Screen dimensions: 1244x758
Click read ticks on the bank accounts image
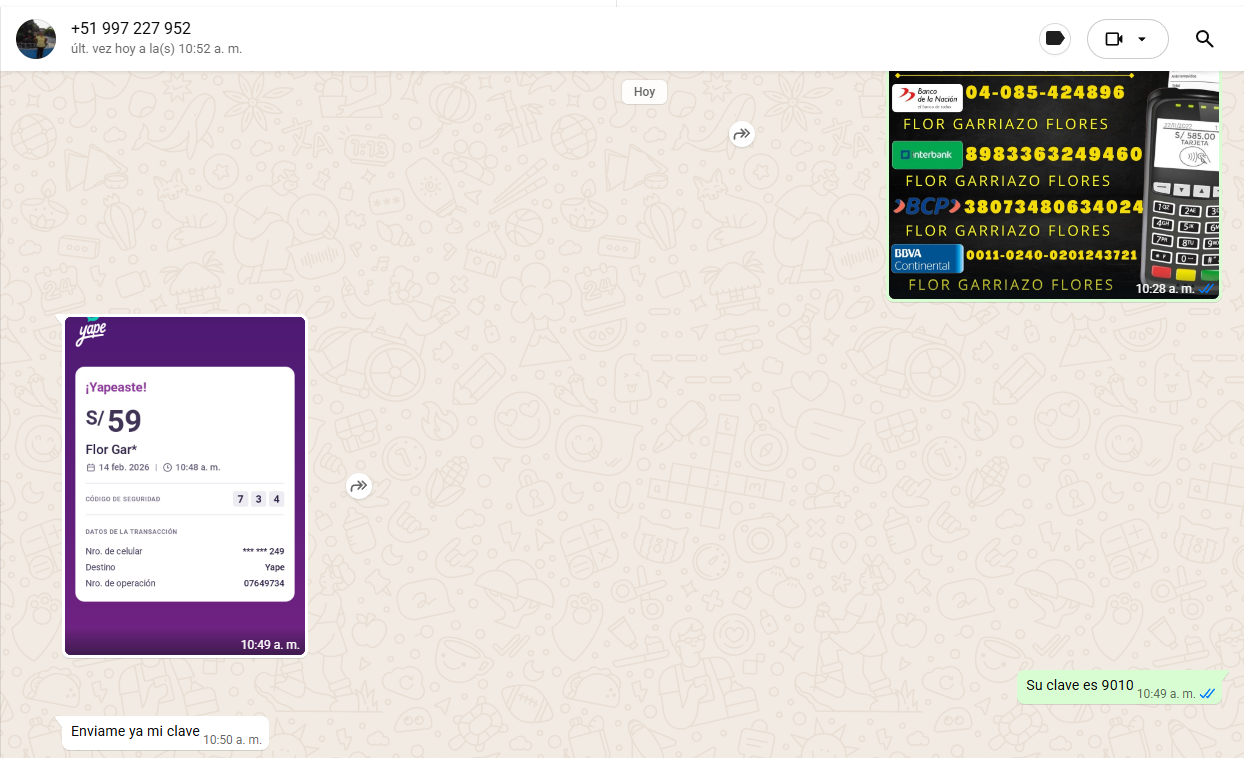click(x=1207, y=289)
